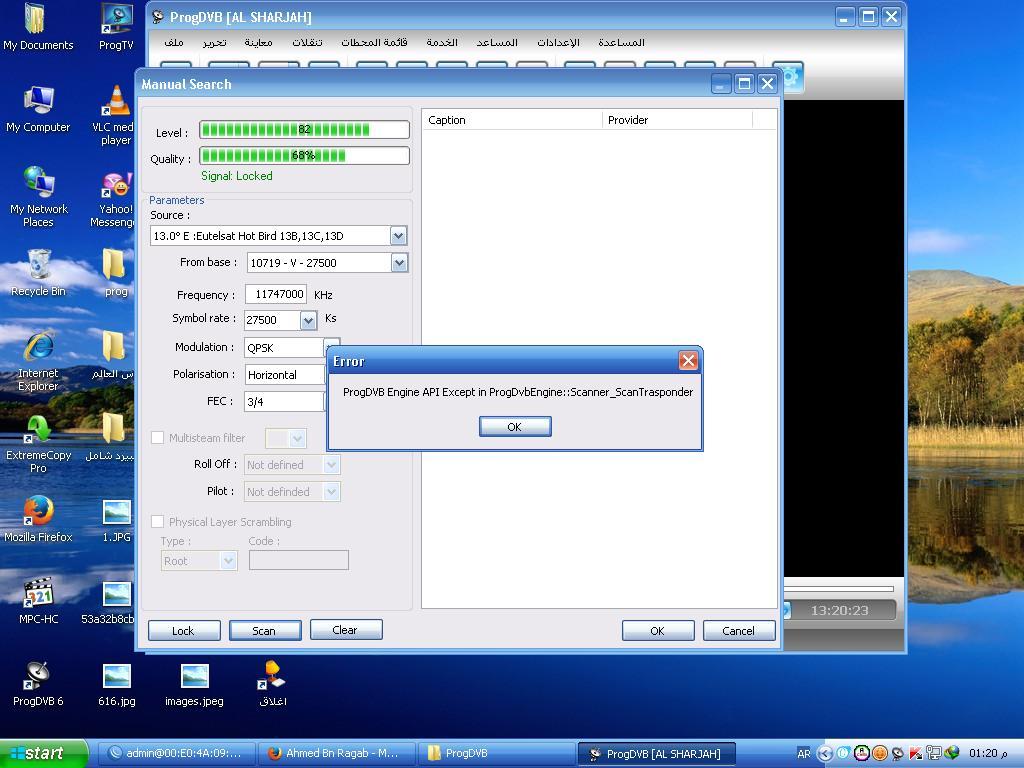Show hidden tray icons with the arrow
Screen dimensions: 1024x768
tap(825, 754)
